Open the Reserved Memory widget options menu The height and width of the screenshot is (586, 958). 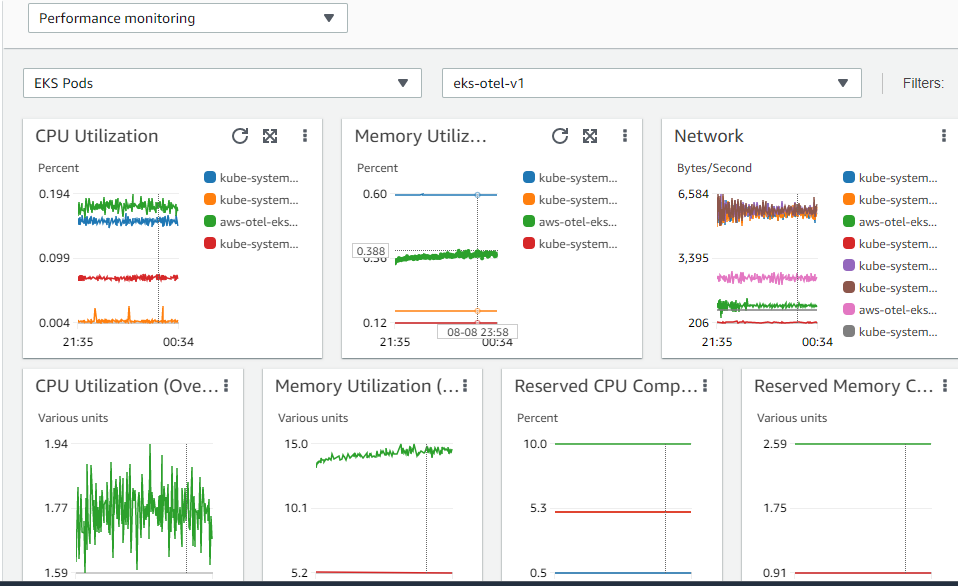point(946,385)
